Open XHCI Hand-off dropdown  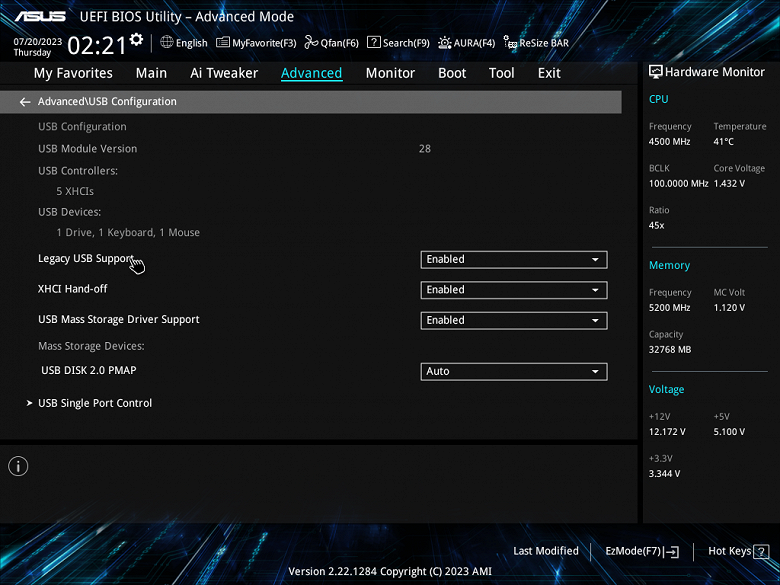click(514, 290)
